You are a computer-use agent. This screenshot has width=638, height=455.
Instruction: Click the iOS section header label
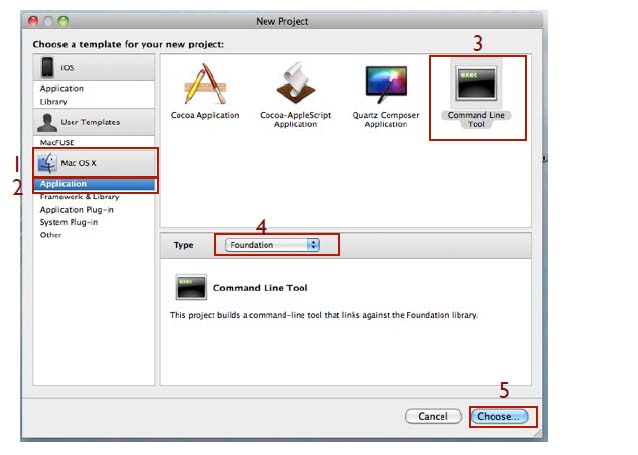(x=68, y=68)
